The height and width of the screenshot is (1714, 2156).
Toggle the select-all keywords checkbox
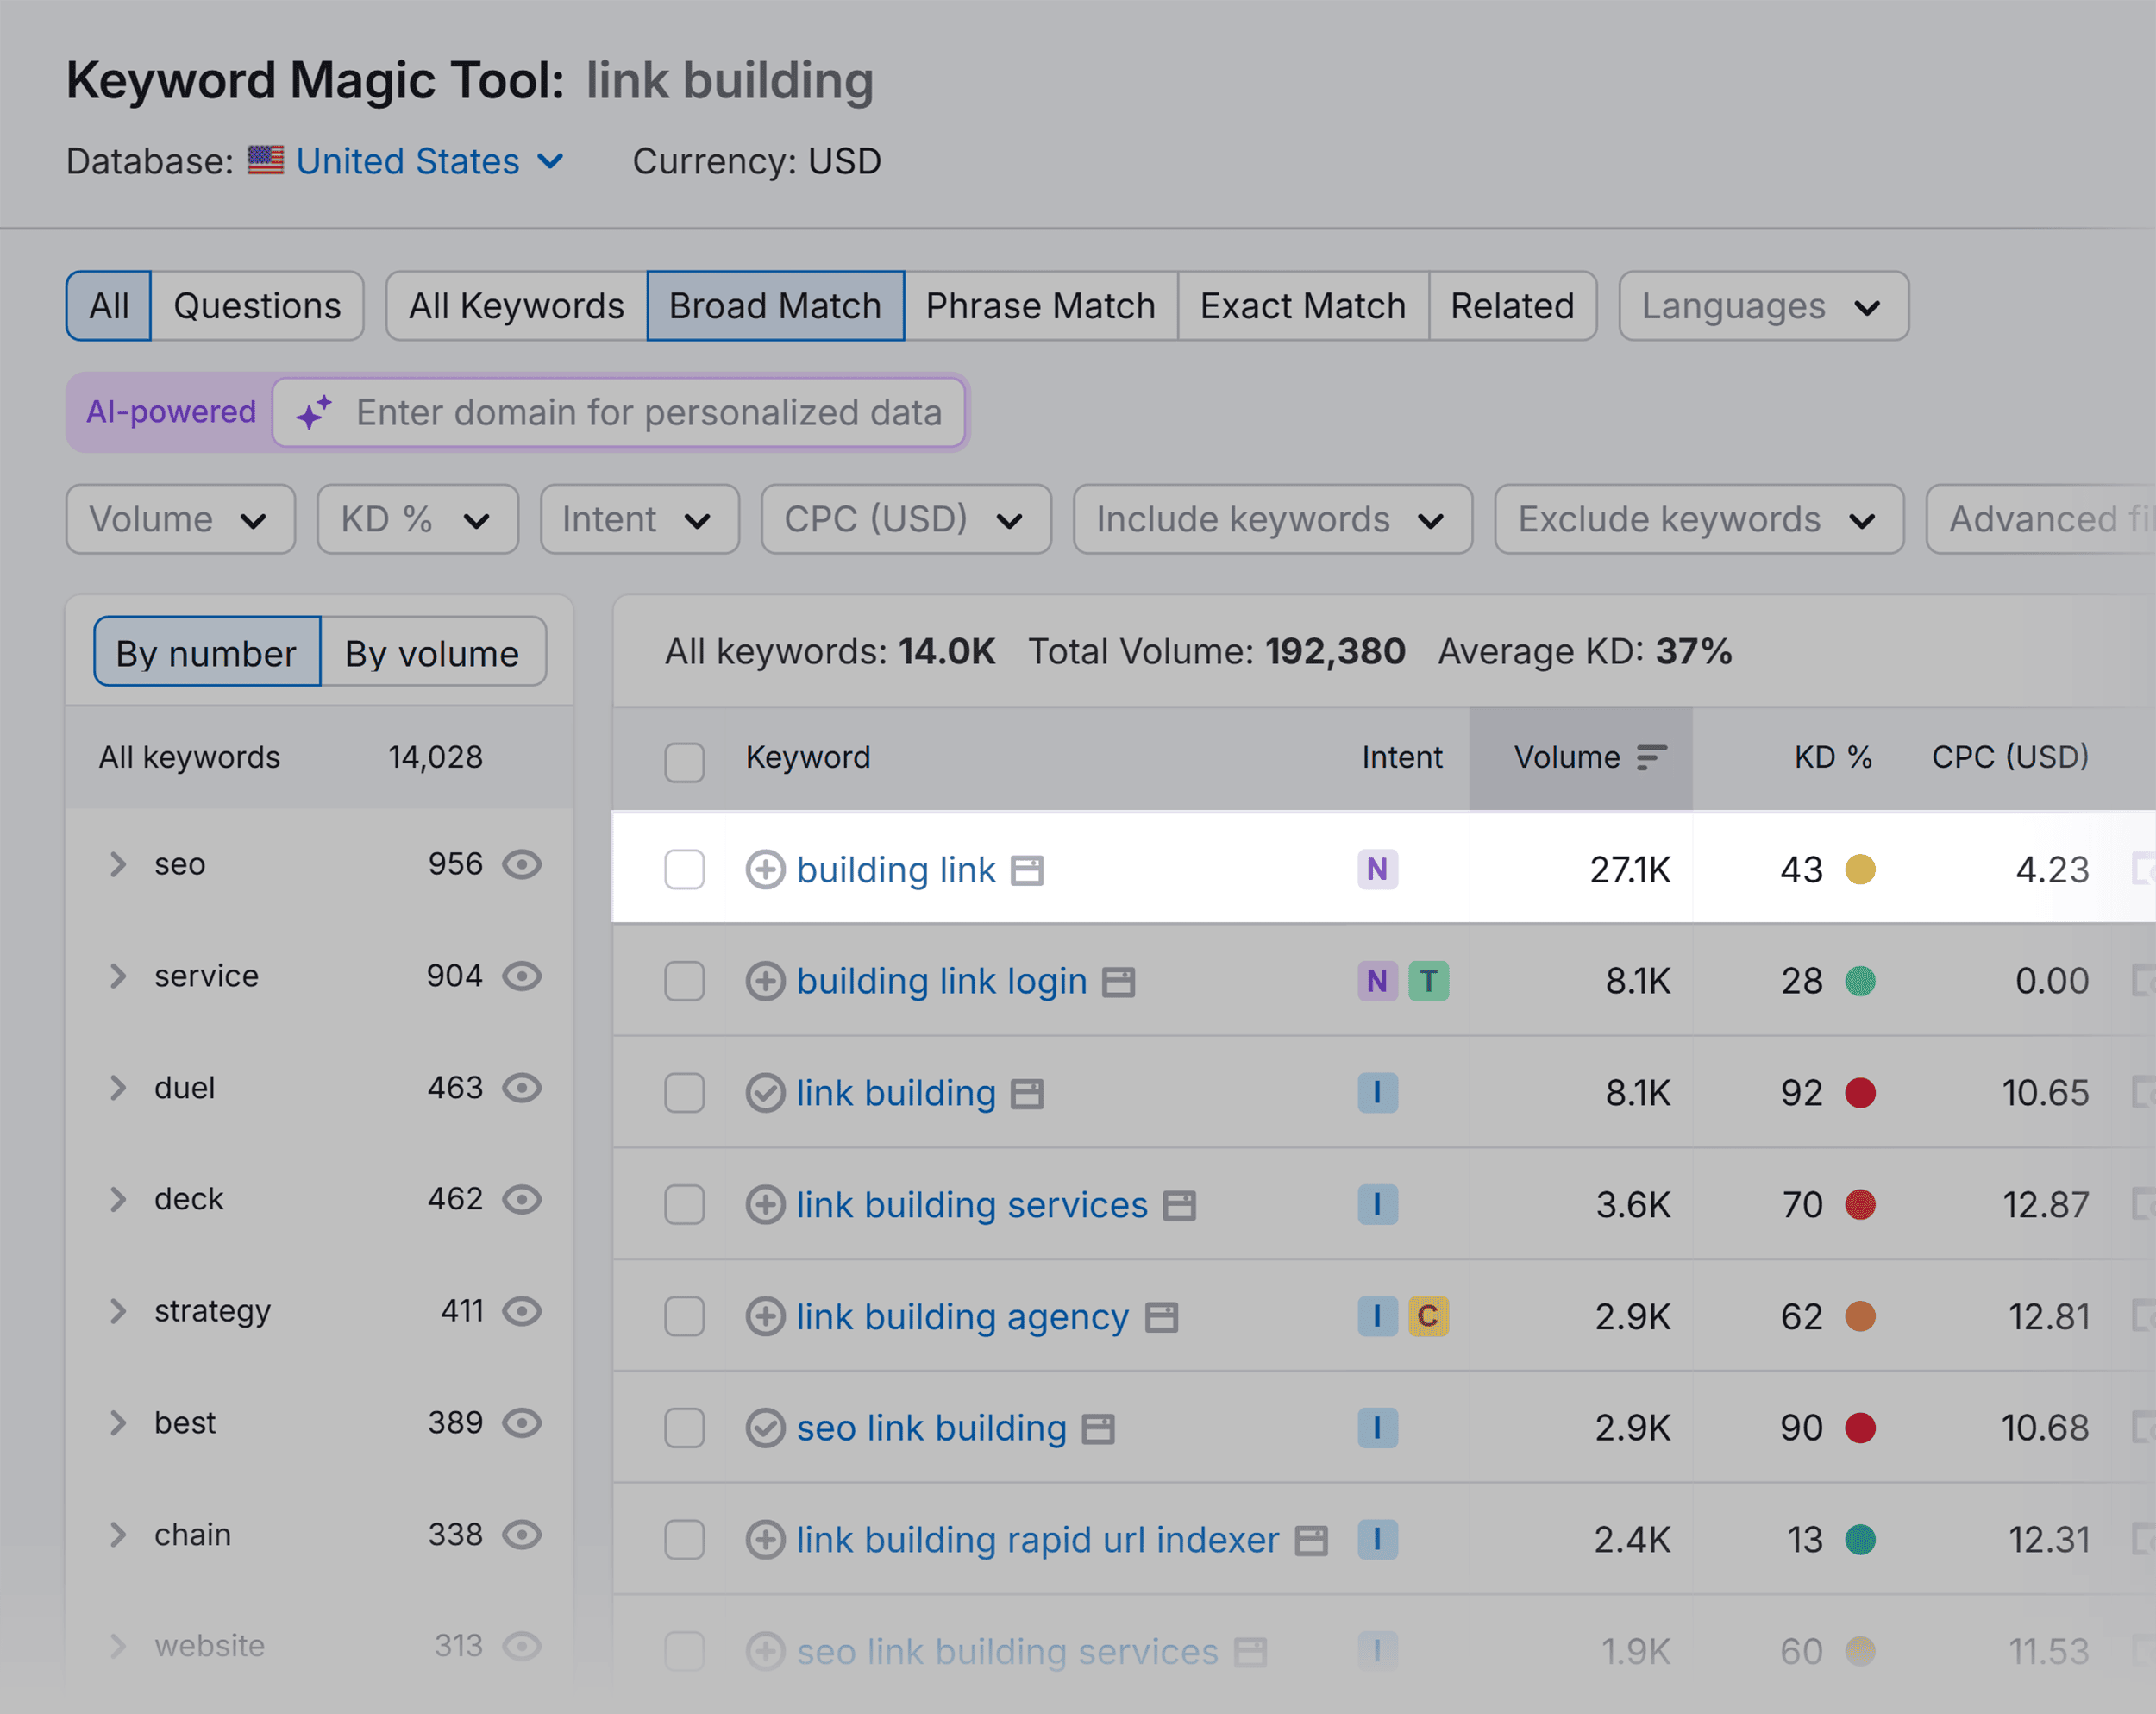(x=684, y=762)
